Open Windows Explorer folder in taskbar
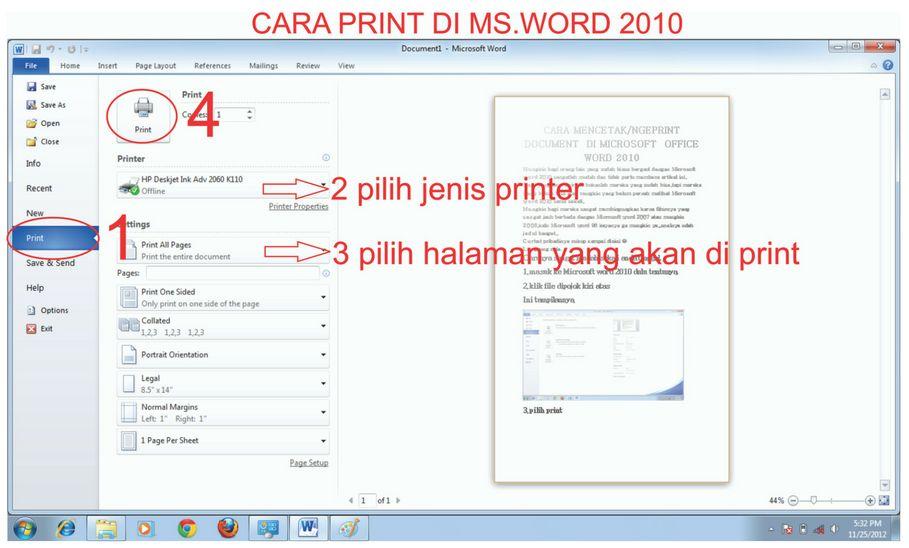909x548 pixels. (x=107, y=528)
